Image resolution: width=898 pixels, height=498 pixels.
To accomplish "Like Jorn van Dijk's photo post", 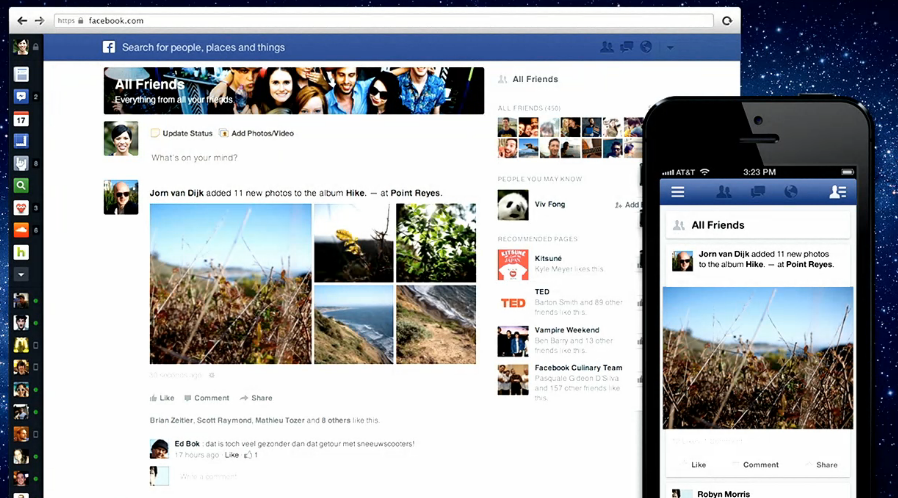I will tap(161, 398).
